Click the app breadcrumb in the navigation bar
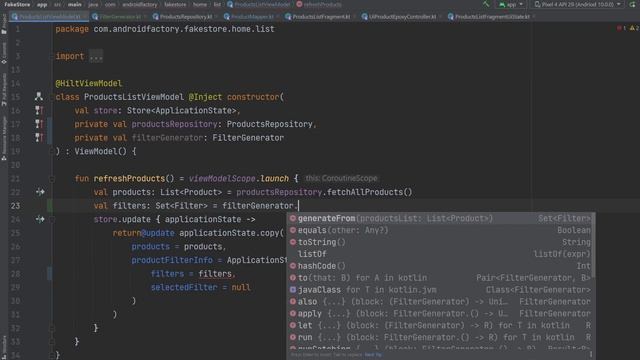The image size is (640, 360). click(x=42, y=4)
